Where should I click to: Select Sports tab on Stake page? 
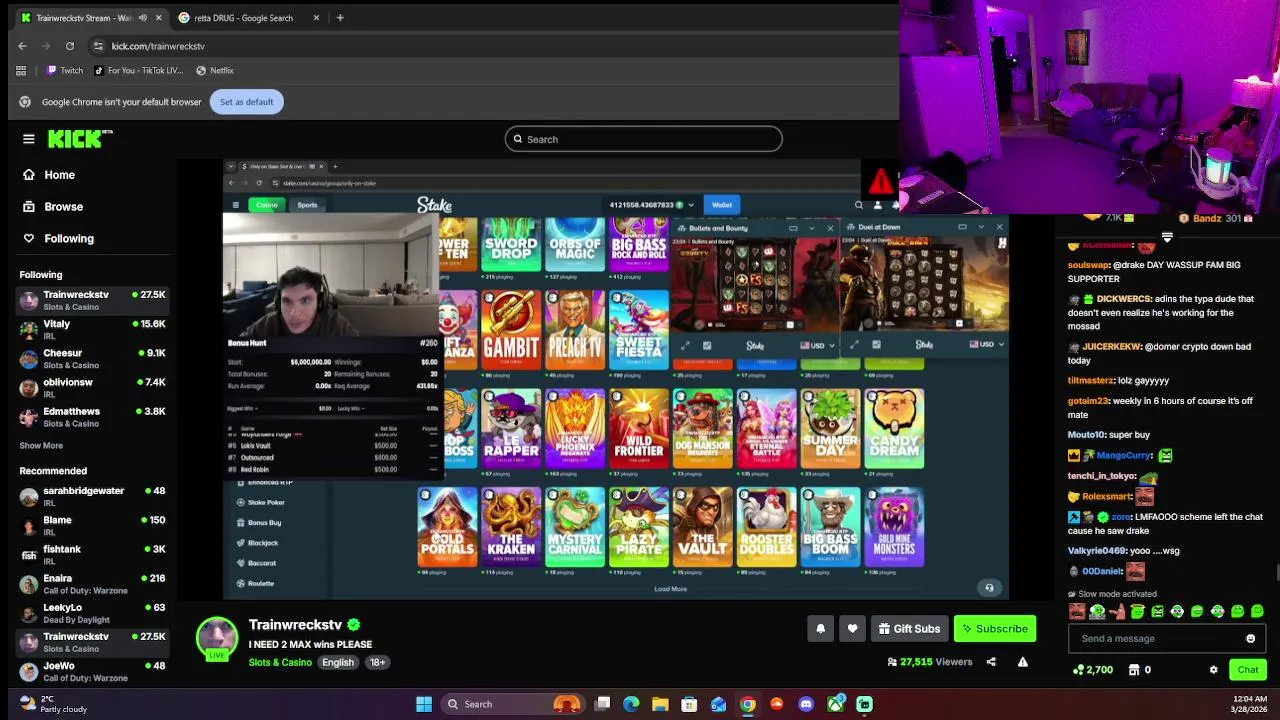pos(307,205)
